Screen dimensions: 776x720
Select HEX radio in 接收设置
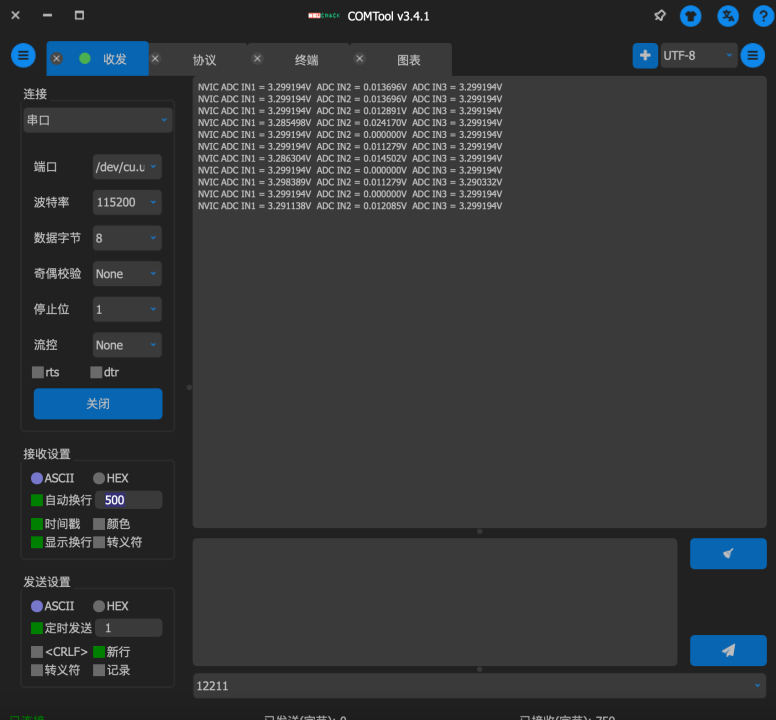point(99,478)
